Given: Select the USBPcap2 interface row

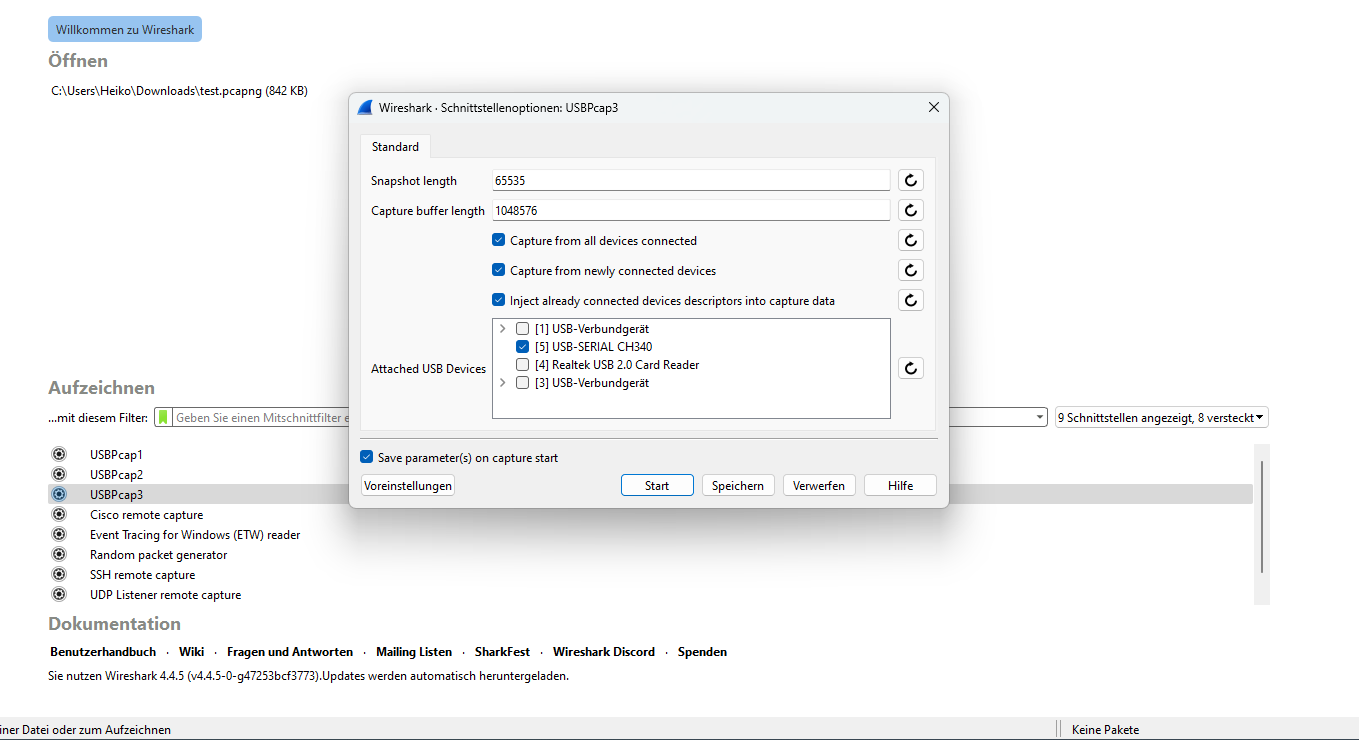Looking at the screenshot, I should [650, 474].
